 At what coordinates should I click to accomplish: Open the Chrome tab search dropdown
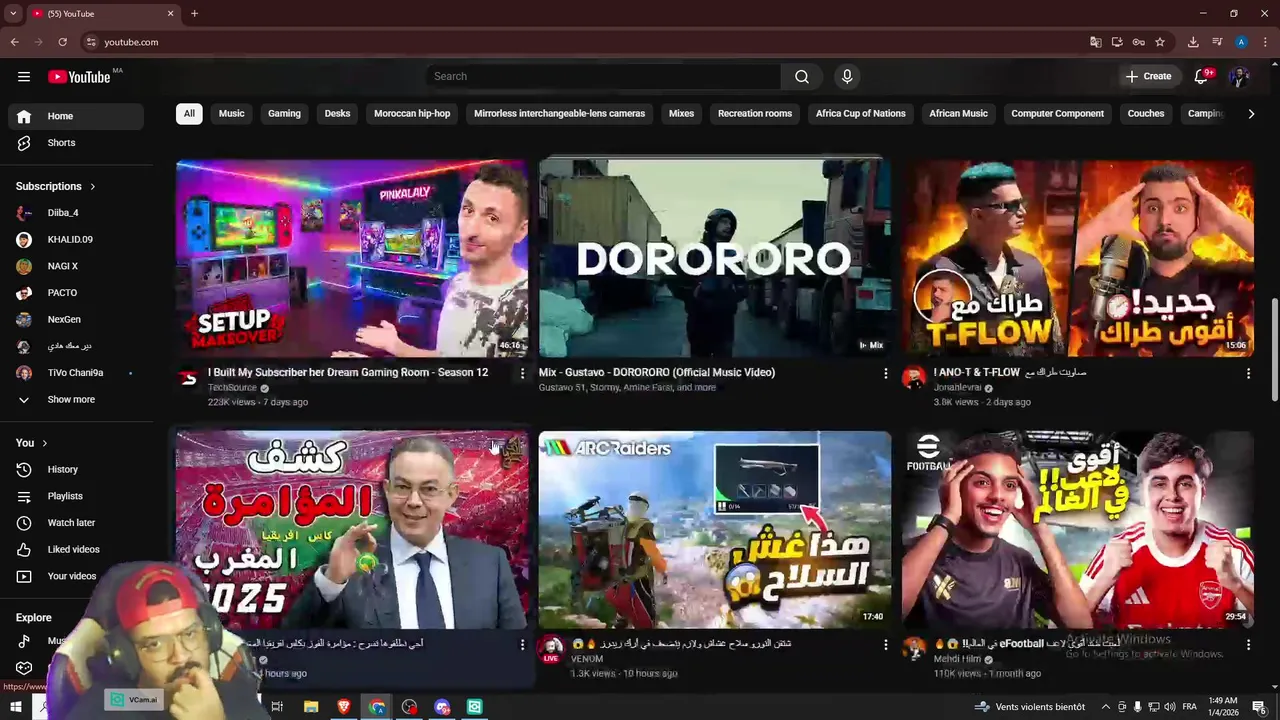pyautogui.click(x=13, y=14)
